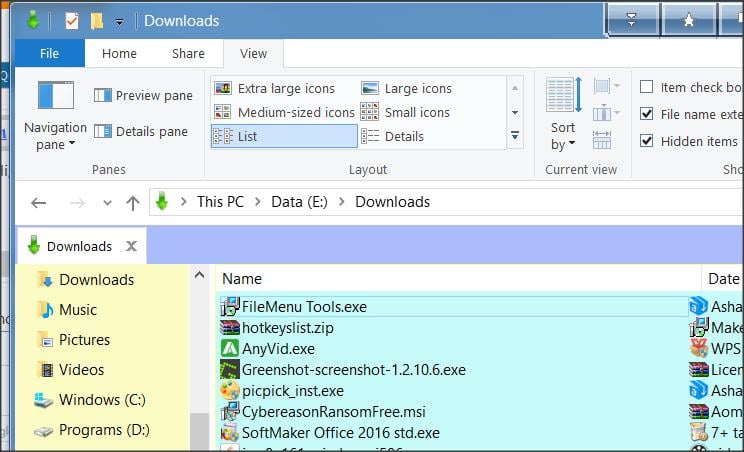744x452 pixels.
Task: Click navigation pane scroll up arrow
Action: (199, 275)
